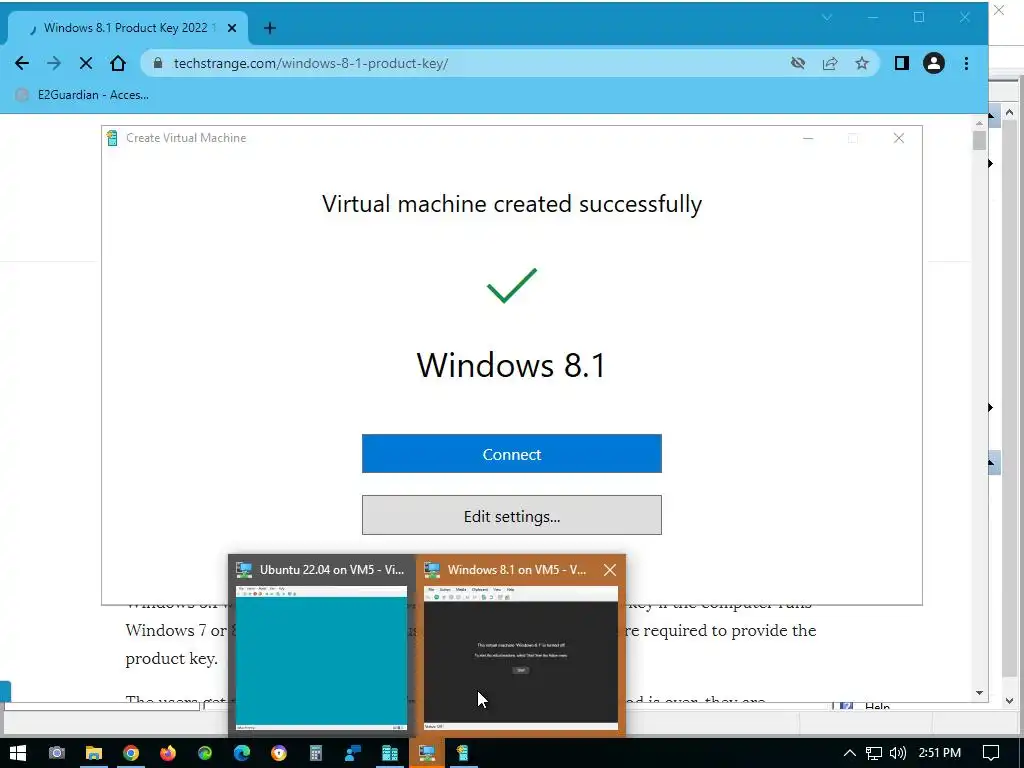The image size is (1024, 768).
Task: Click the scrollbar up arrow of the page
Action: coord(979,122)
